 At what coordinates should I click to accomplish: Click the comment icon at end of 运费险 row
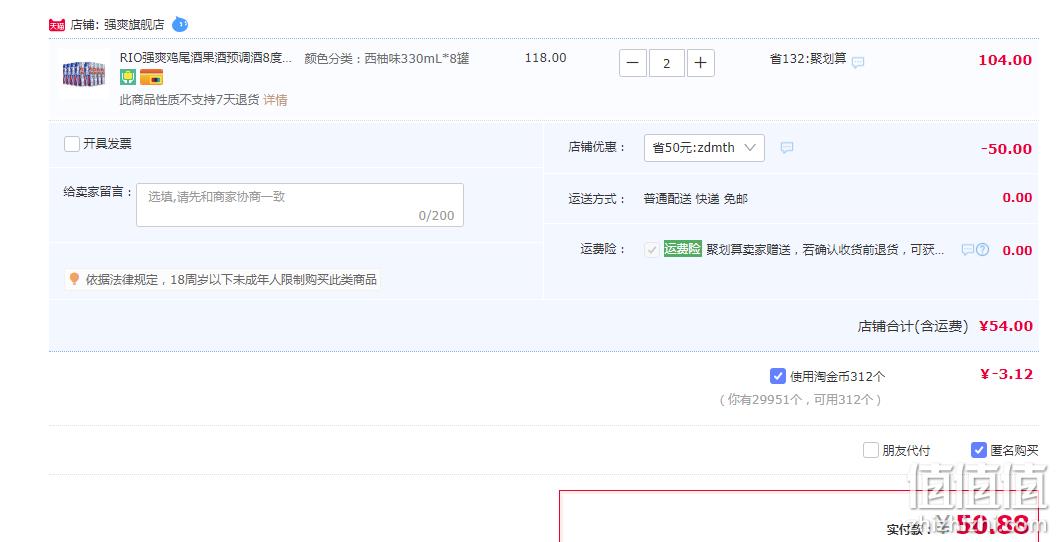967,249
